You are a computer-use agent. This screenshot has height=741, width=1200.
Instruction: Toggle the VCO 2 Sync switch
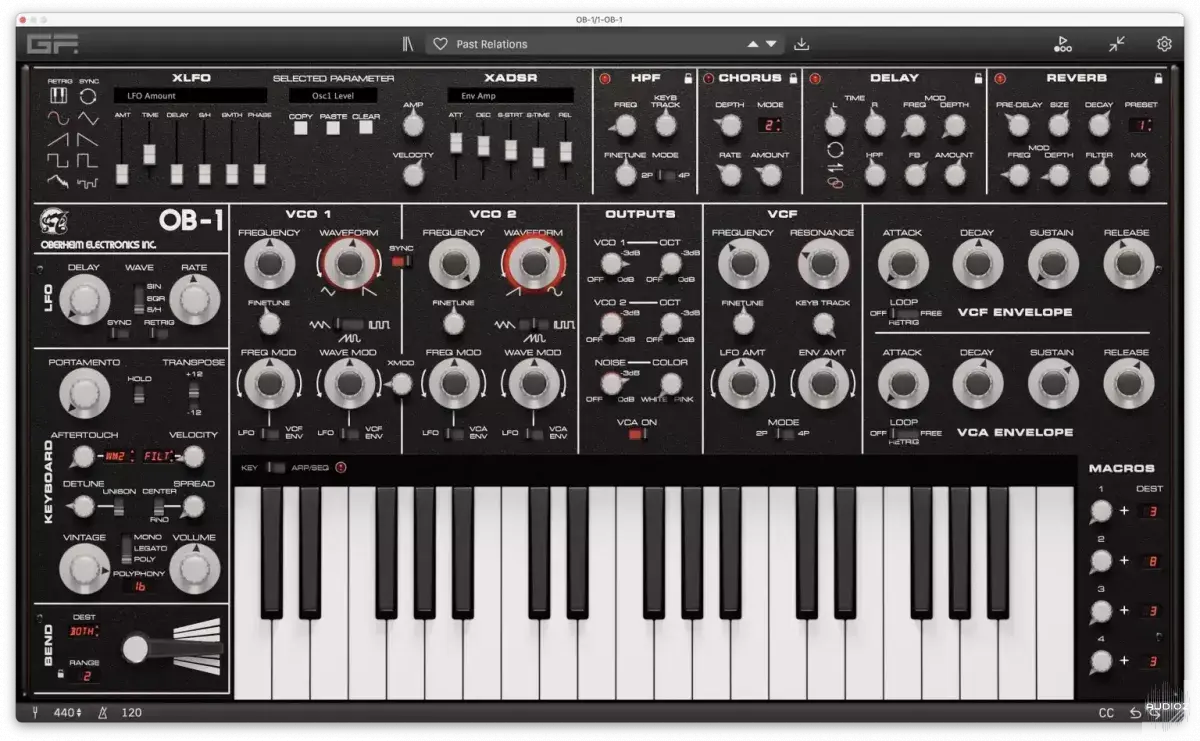[399, 261]
